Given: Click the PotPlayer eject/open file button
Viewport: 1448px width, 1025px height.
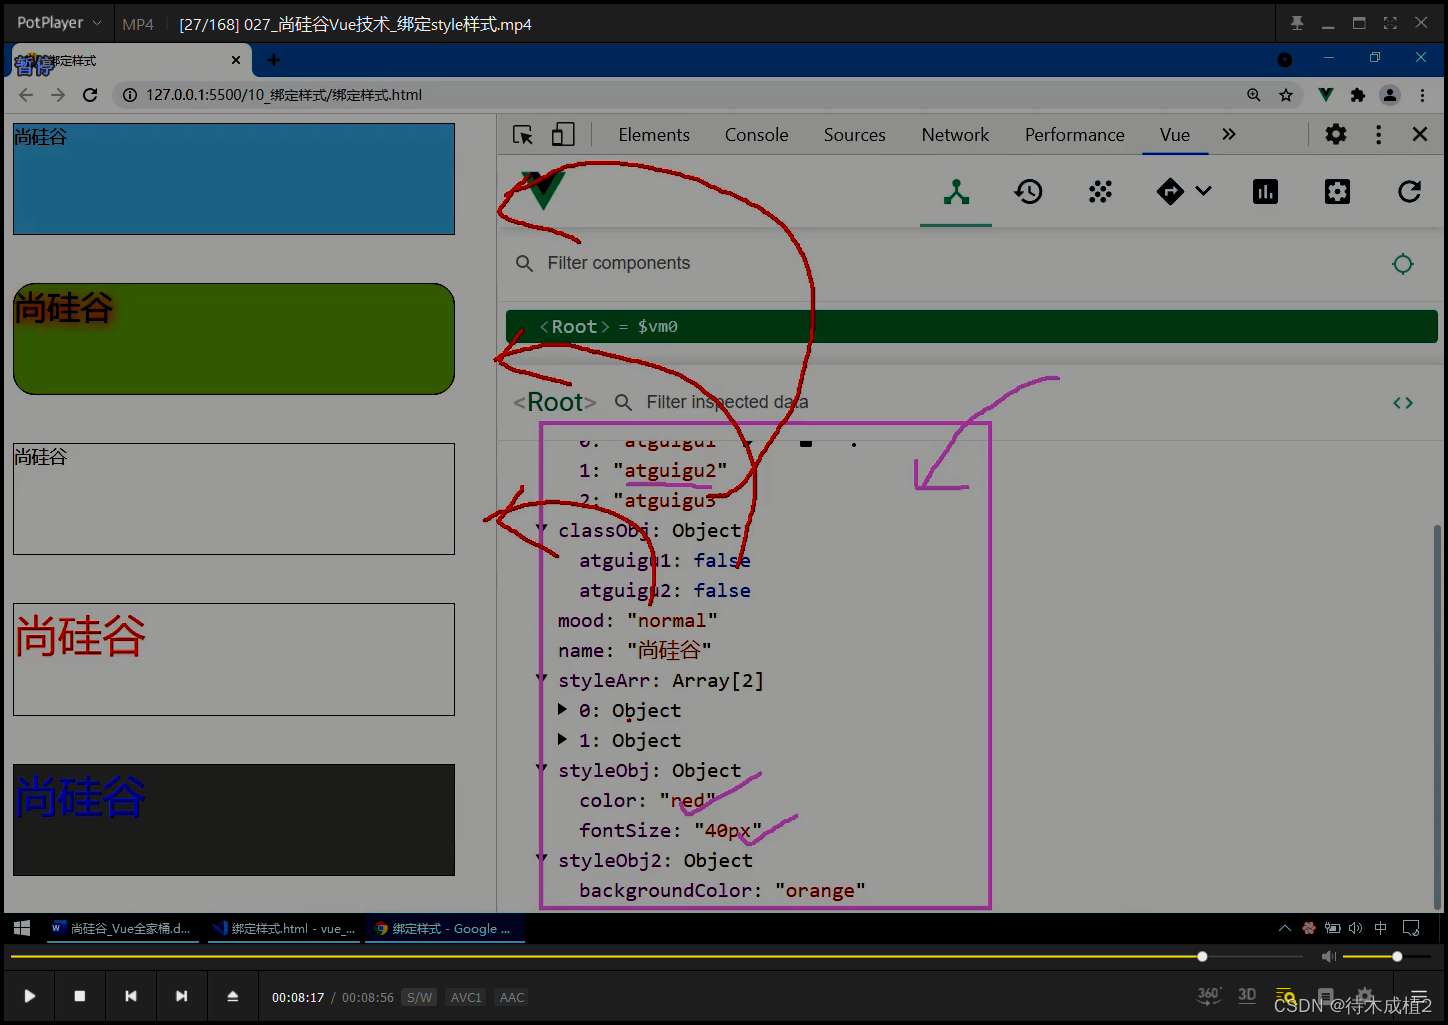Looking at the screenshot, I should pyautogui.click(x=232, y=996).
